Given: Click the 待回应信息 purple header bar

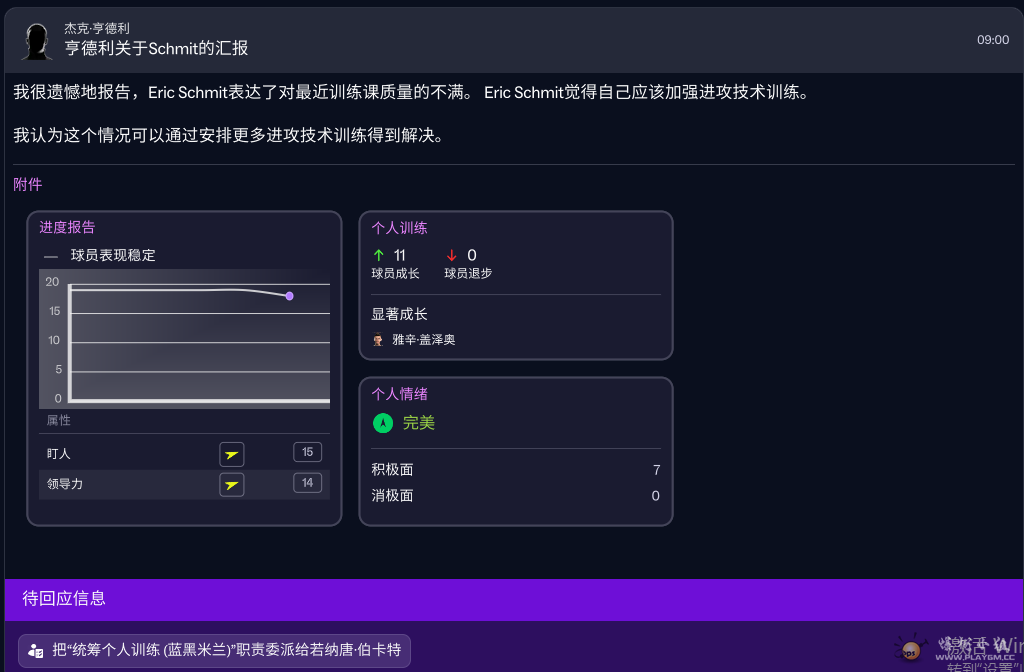Looking at the screenshot, I should tap(512, 599).
